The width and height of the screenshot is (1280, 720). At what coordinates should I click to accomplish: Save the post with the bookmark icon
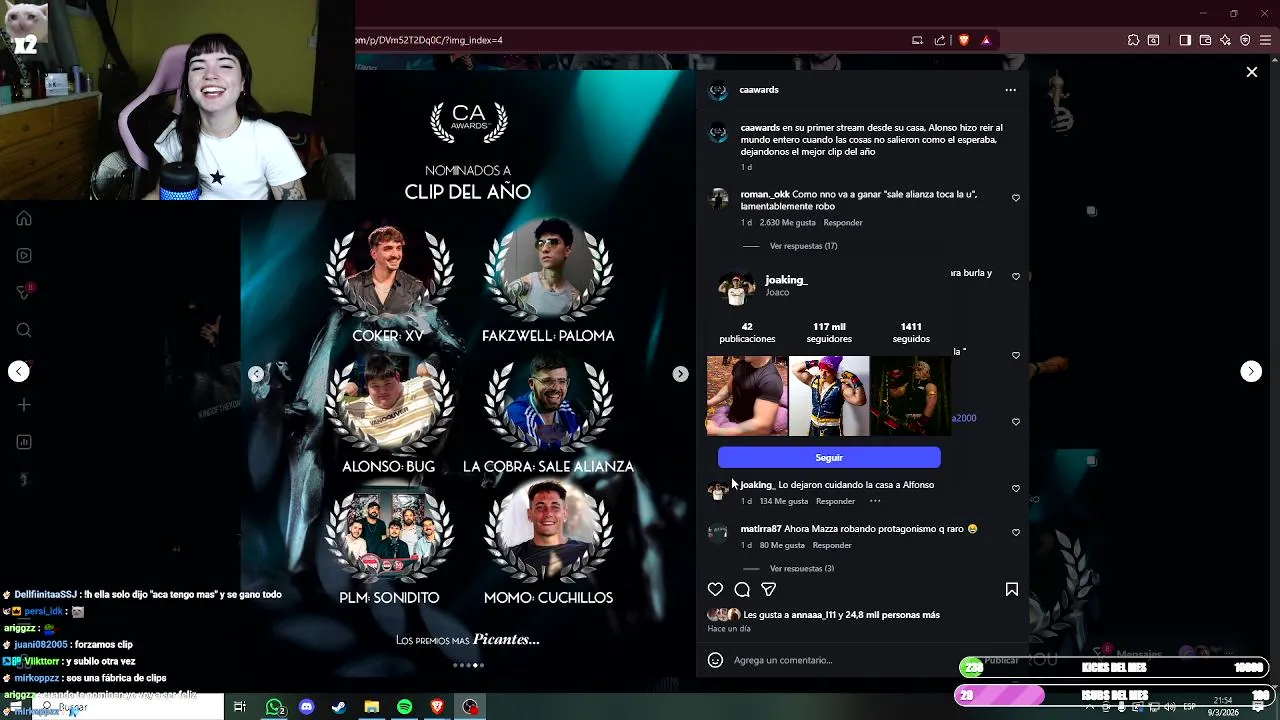point(1011,590)
